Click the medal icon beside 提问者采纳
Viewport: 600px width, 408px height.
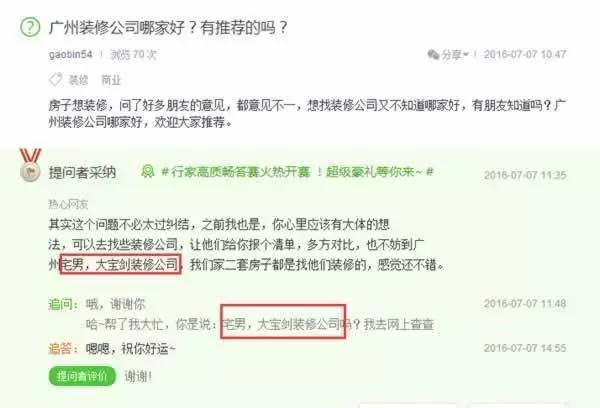click(30, 165)
